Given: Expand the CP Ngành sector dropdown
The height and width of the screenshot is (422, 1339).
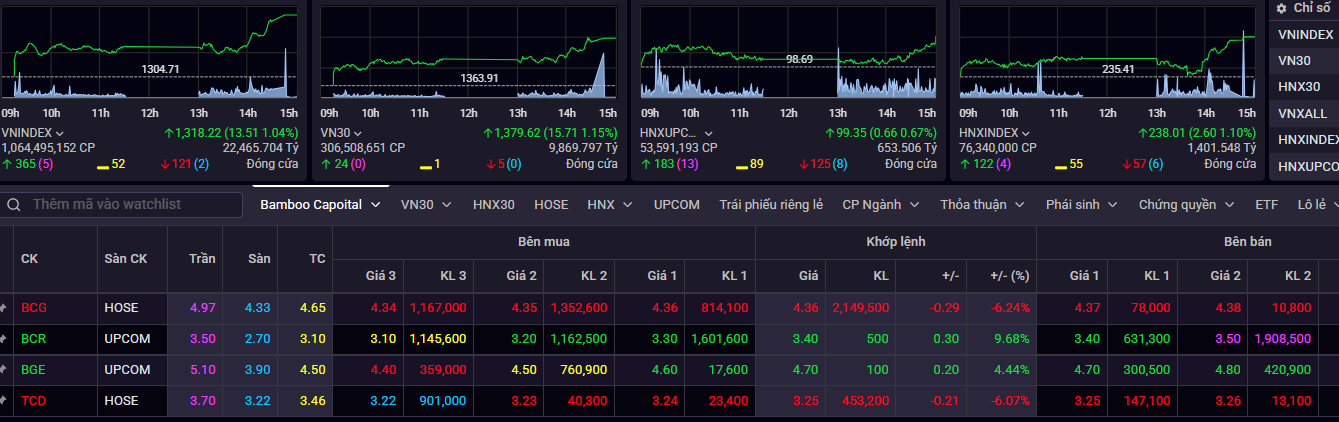Looking at the screenshot, I should tap(880, 204).
